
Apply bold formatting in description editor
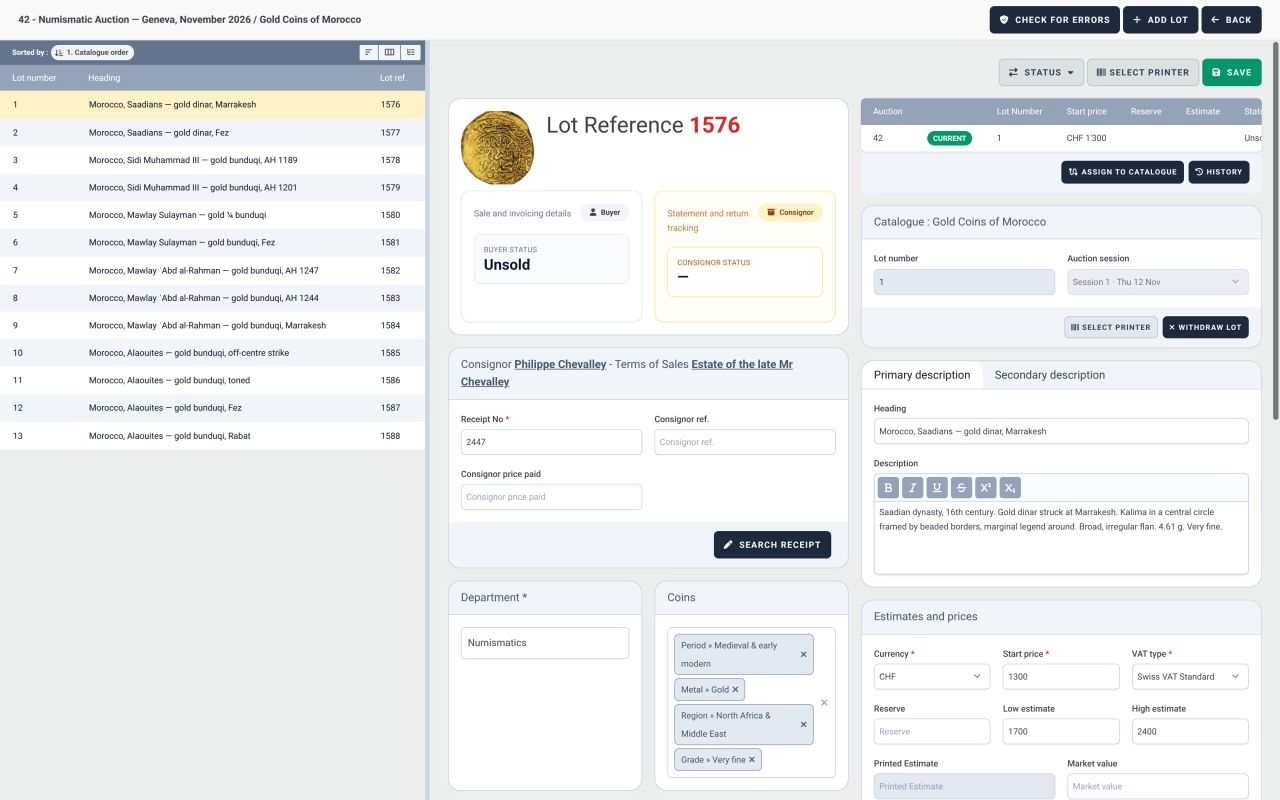coord(888,487)
